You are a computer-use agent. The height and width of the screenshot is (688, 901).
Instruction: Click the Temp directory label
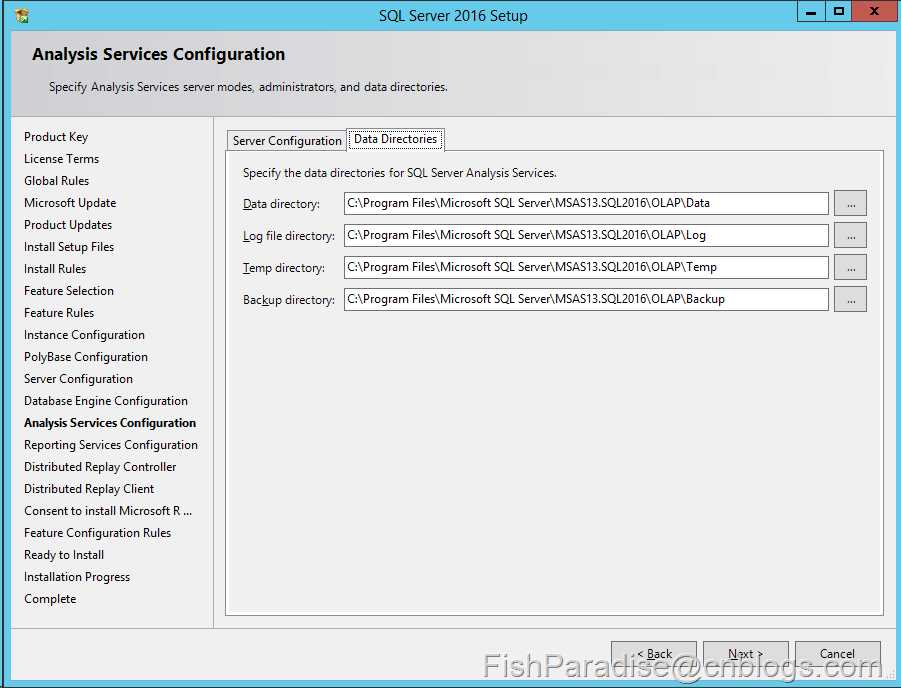[283, 268]
